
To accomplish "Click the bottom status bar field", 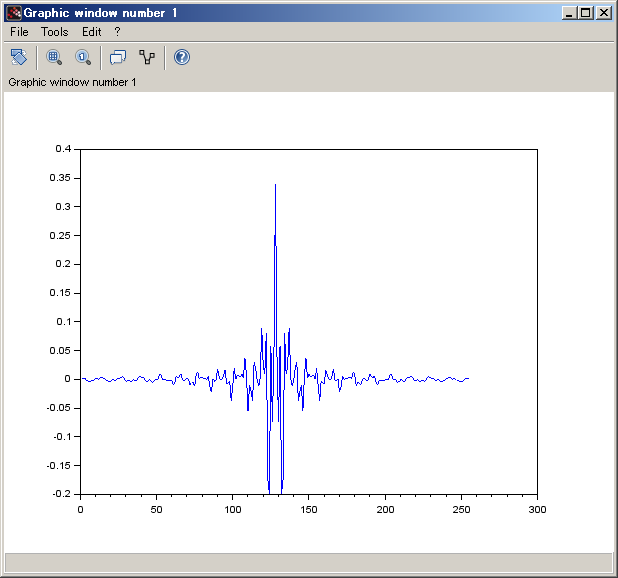I will click(309, 562).
